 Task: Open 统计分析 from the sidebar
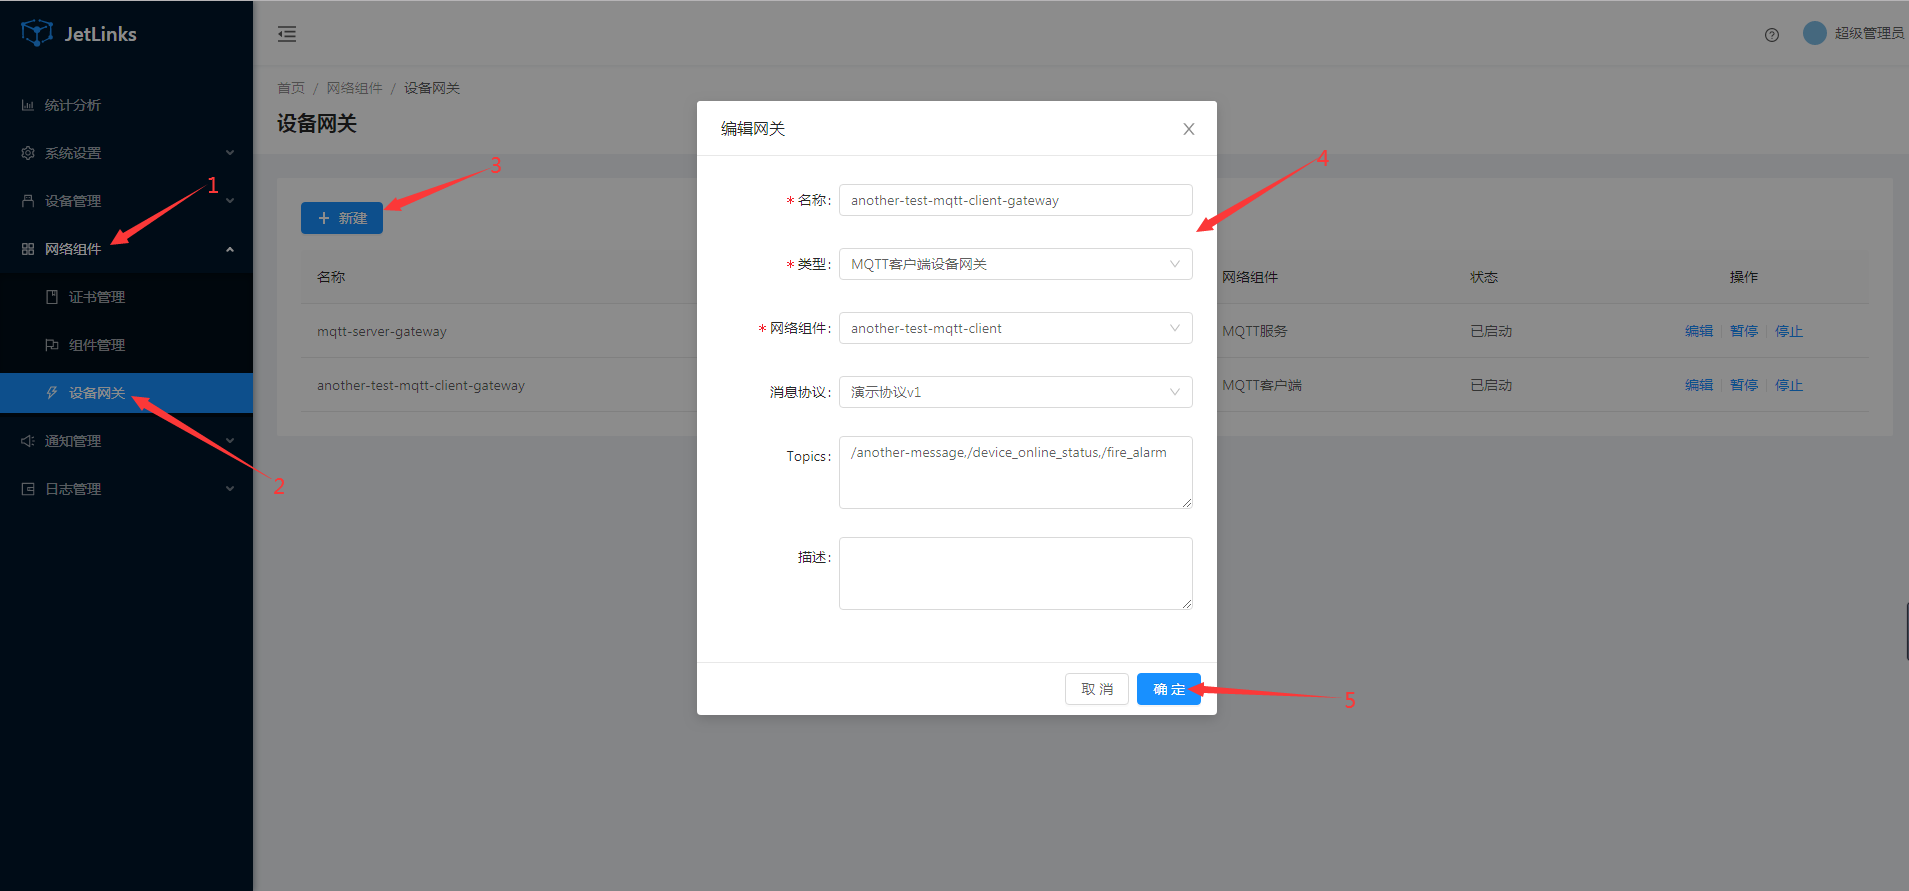click(73, 105)
